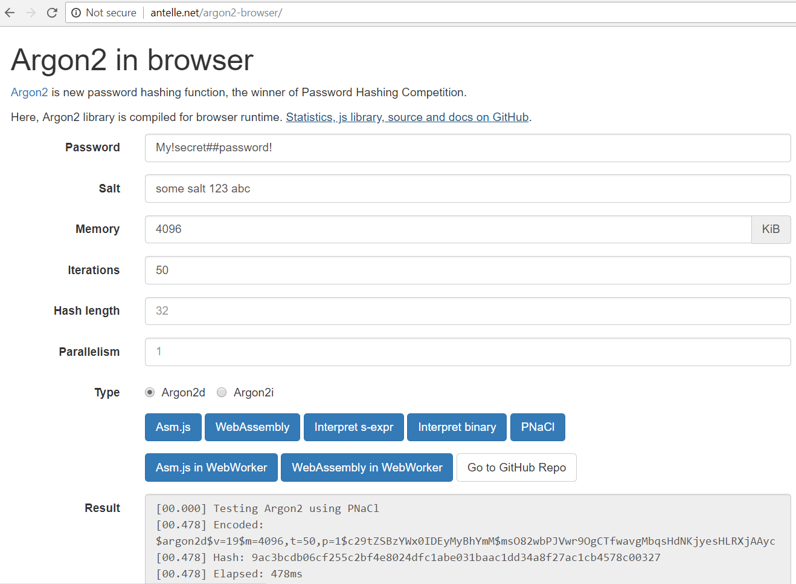
Task: Click Asm.js in WebWorker button
Action: tap(211, 468)
